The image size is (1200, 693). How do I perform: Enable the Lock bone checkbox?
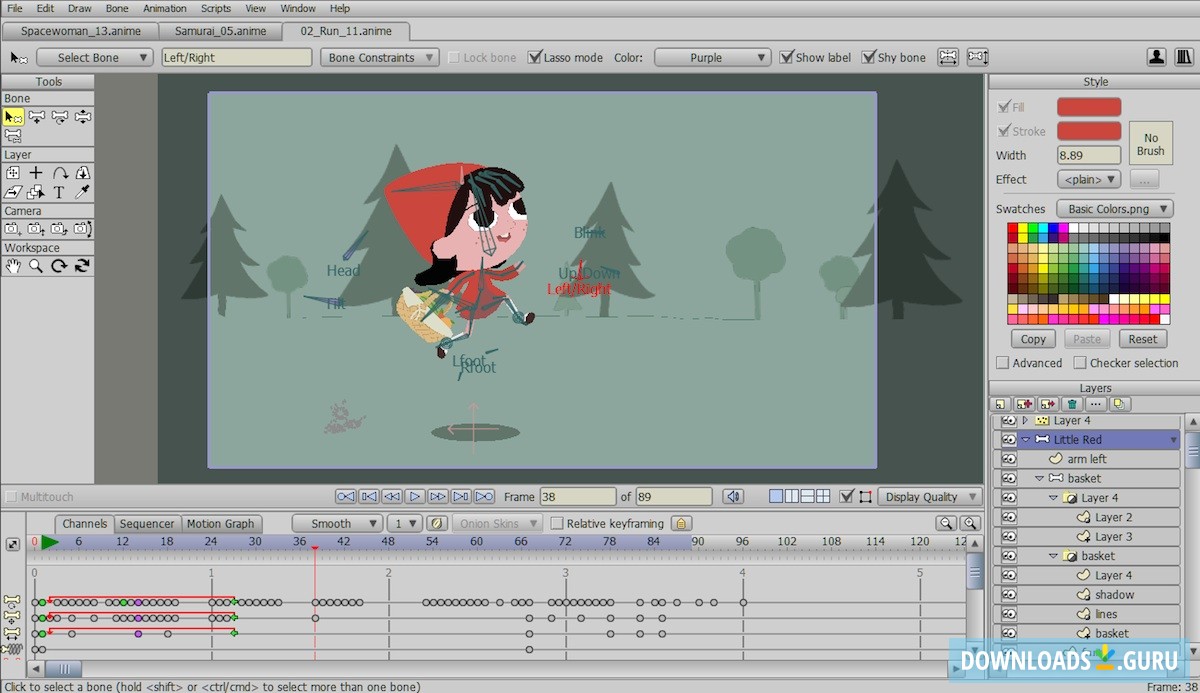tap(453, 57)
